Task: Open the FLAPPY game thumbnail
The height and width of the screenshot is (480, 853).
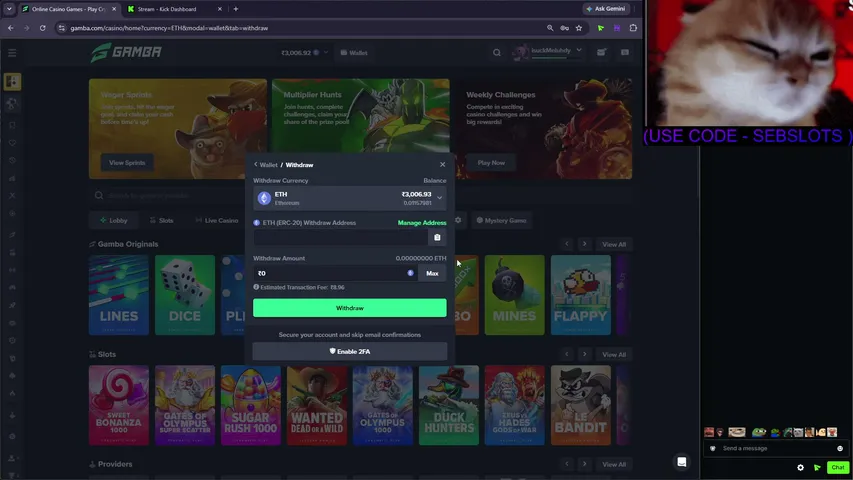Action: coord(580,295)
